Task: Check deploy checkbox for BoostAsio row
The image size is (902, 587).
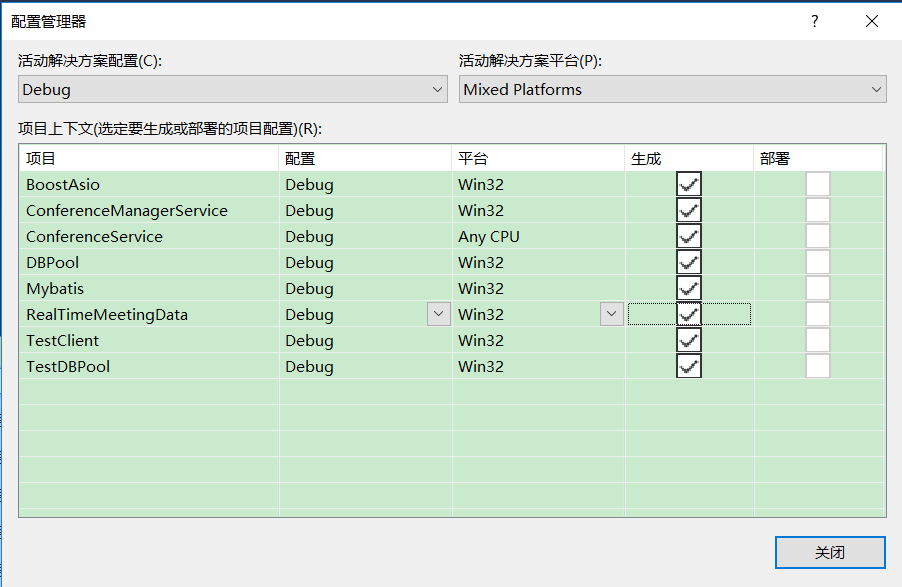Action: coord(817,184)
